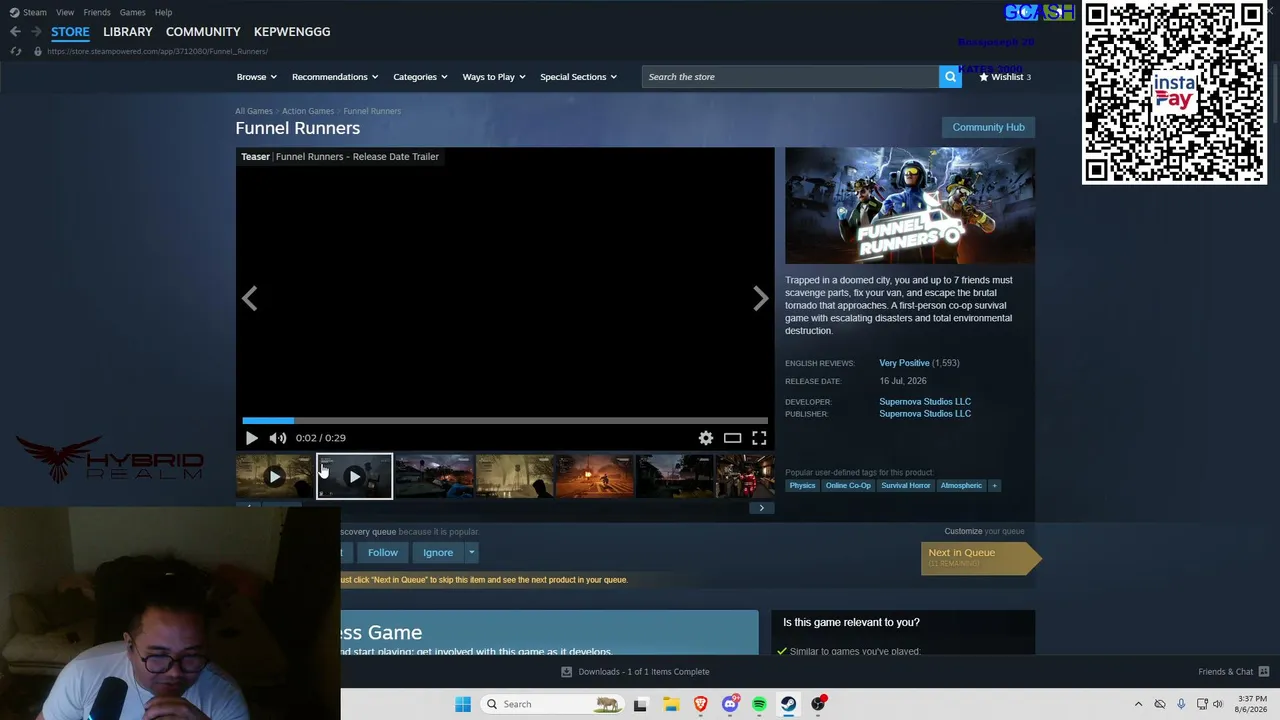Open the Community Hub

(x=988, y=127)
